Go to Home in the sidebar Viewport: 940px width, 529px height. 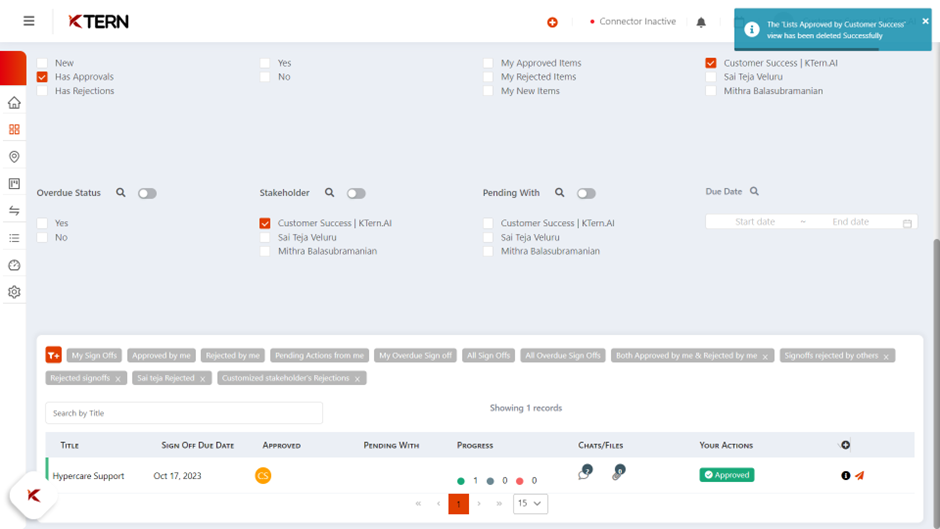point(14,103)
